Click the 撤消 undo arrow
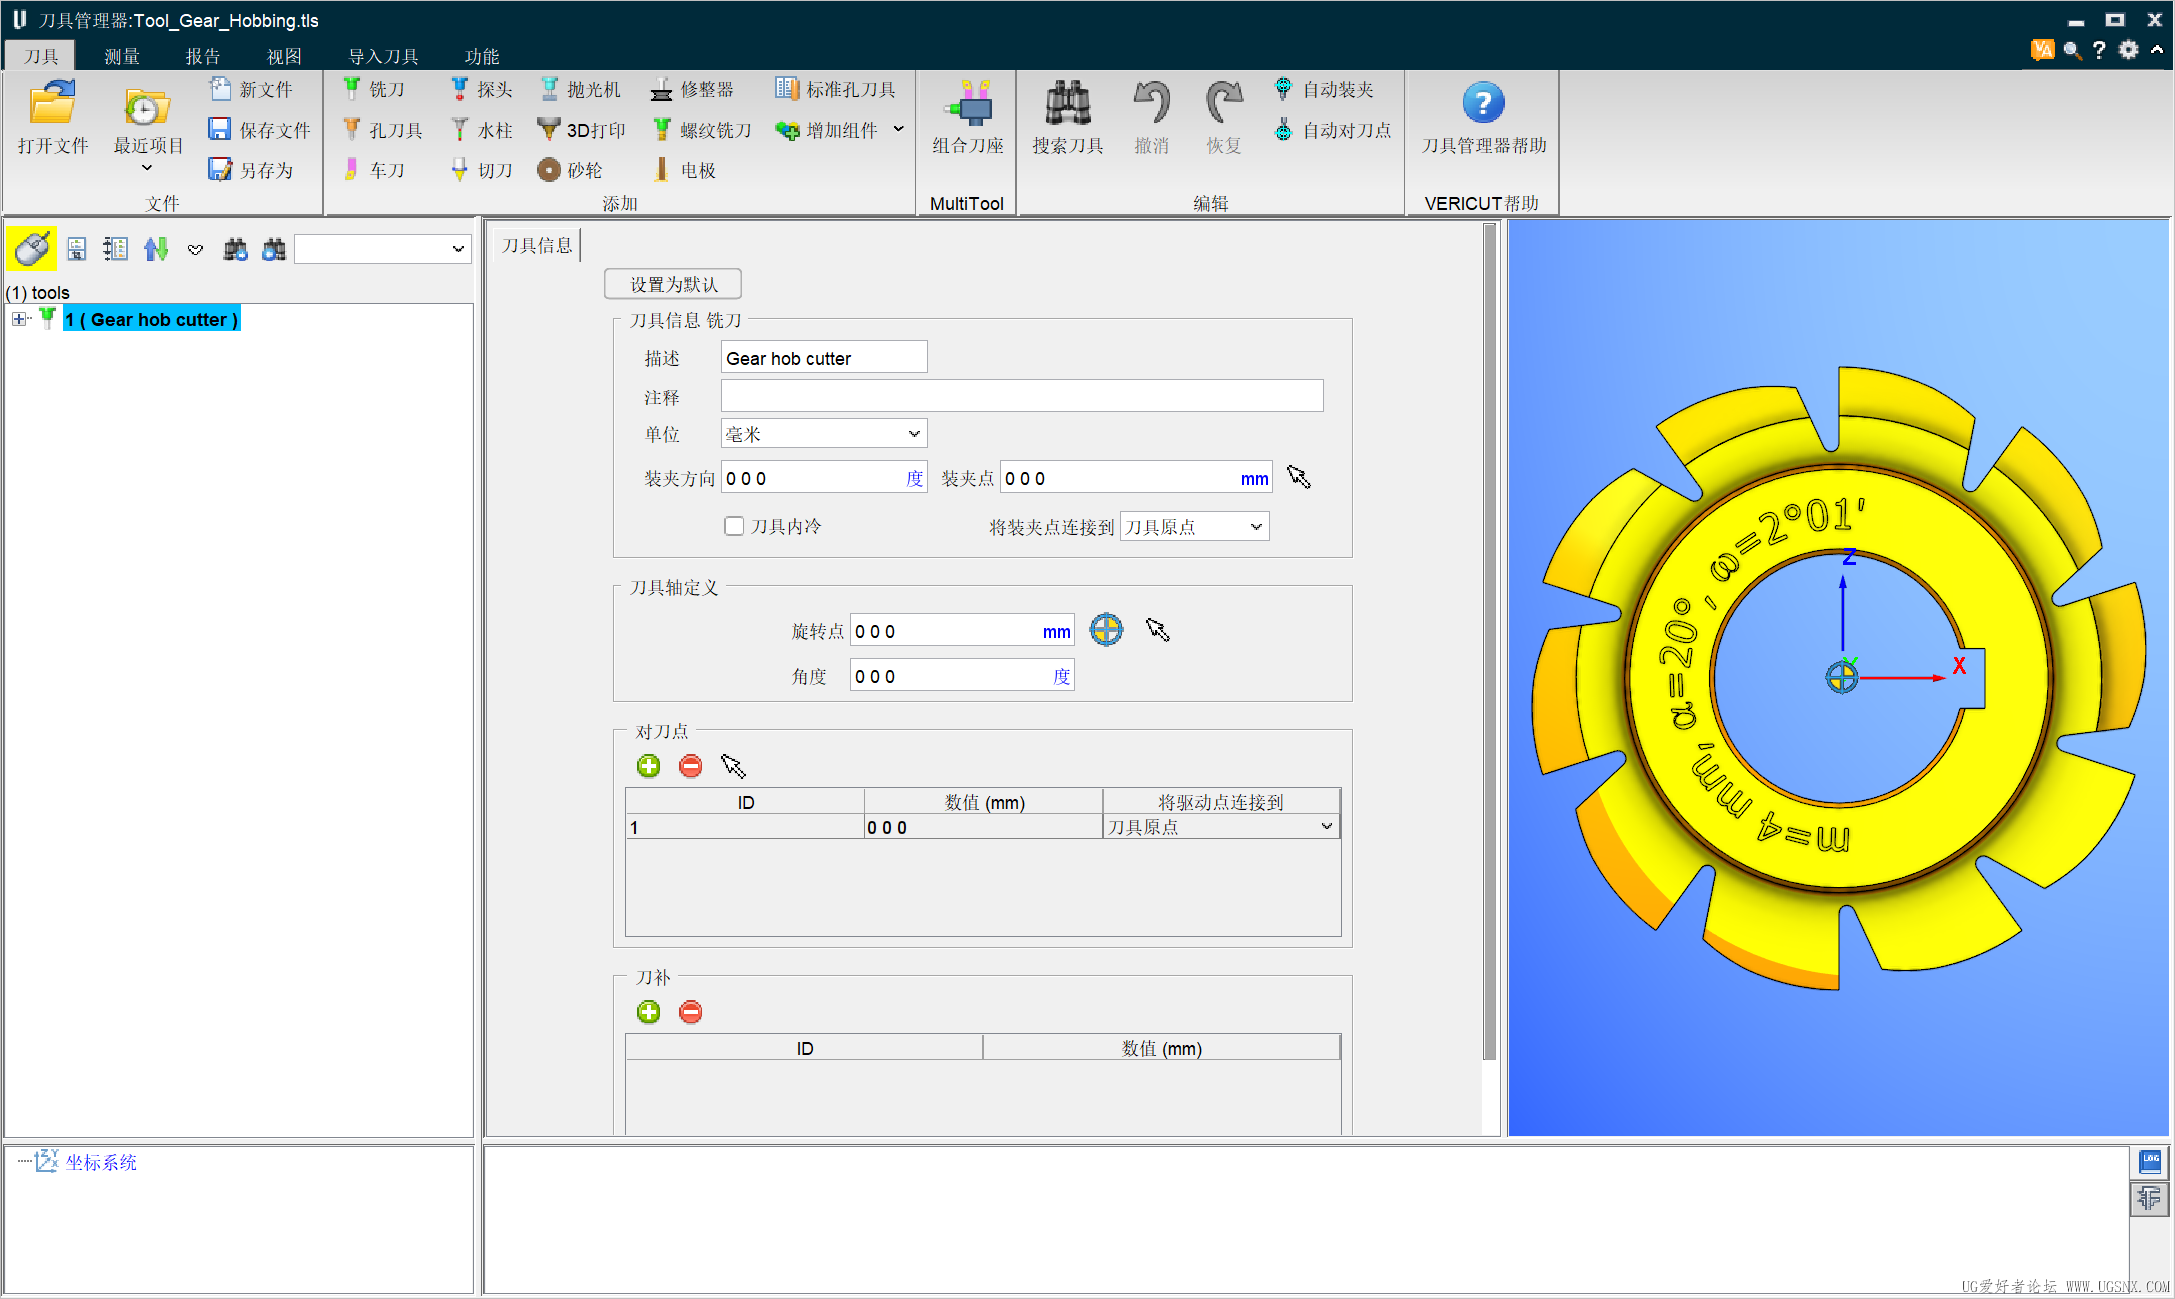The image size is (2175, 1299). (1151, 103)
